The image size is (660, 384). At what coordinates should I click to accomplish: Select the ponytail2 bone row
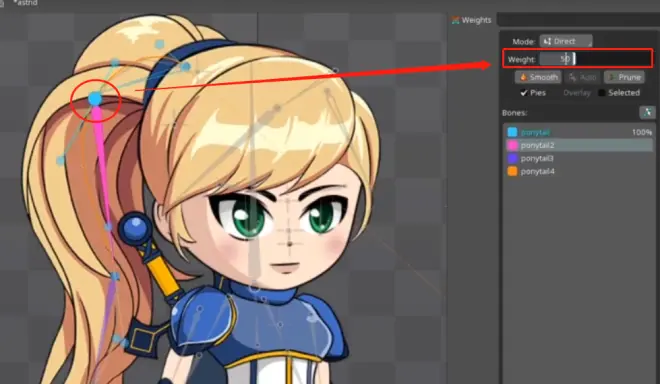pos(579,145)
